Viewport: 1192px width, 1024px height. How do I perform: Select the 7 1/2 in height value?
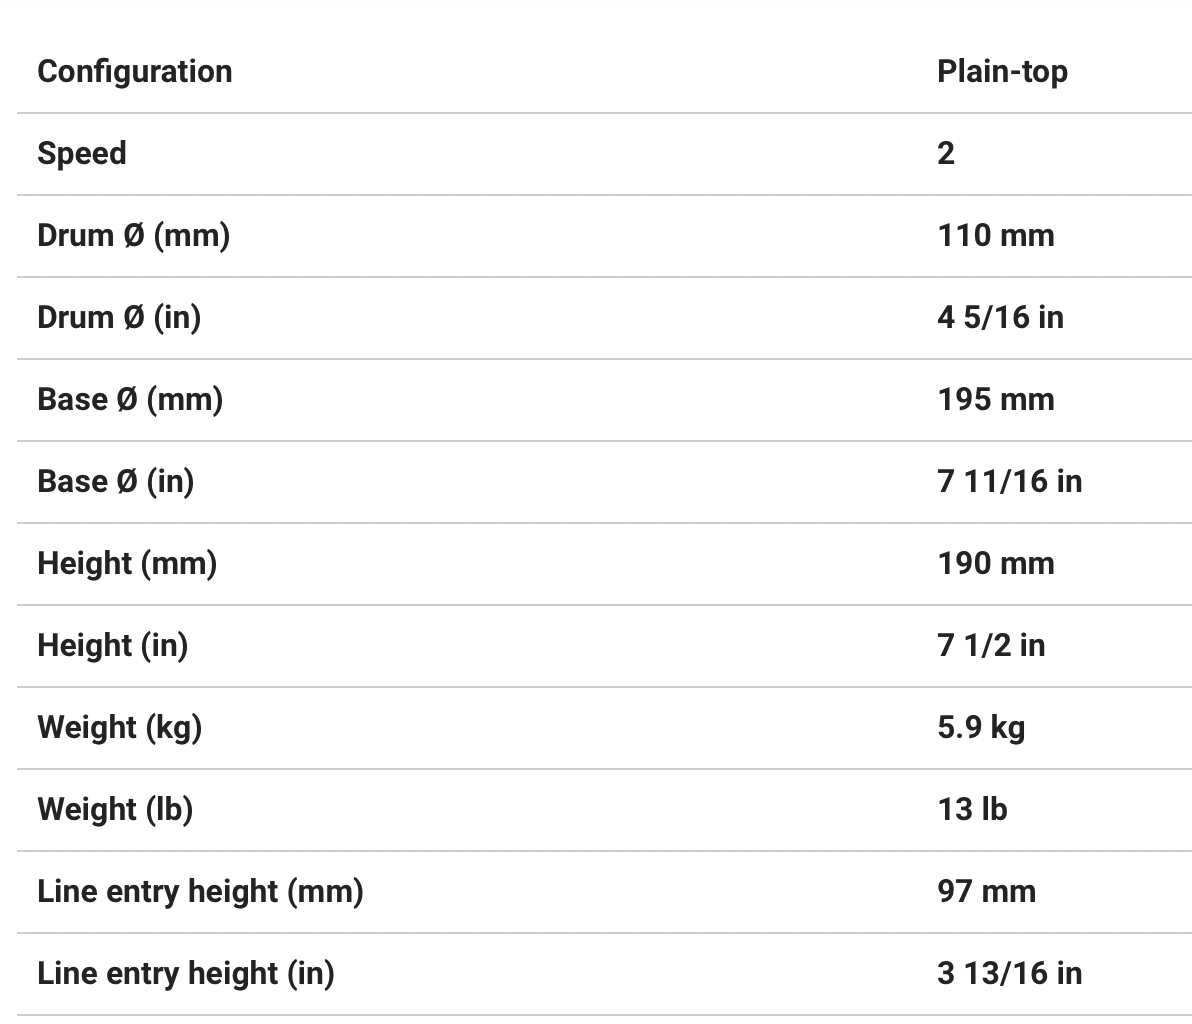coord(991,646)
